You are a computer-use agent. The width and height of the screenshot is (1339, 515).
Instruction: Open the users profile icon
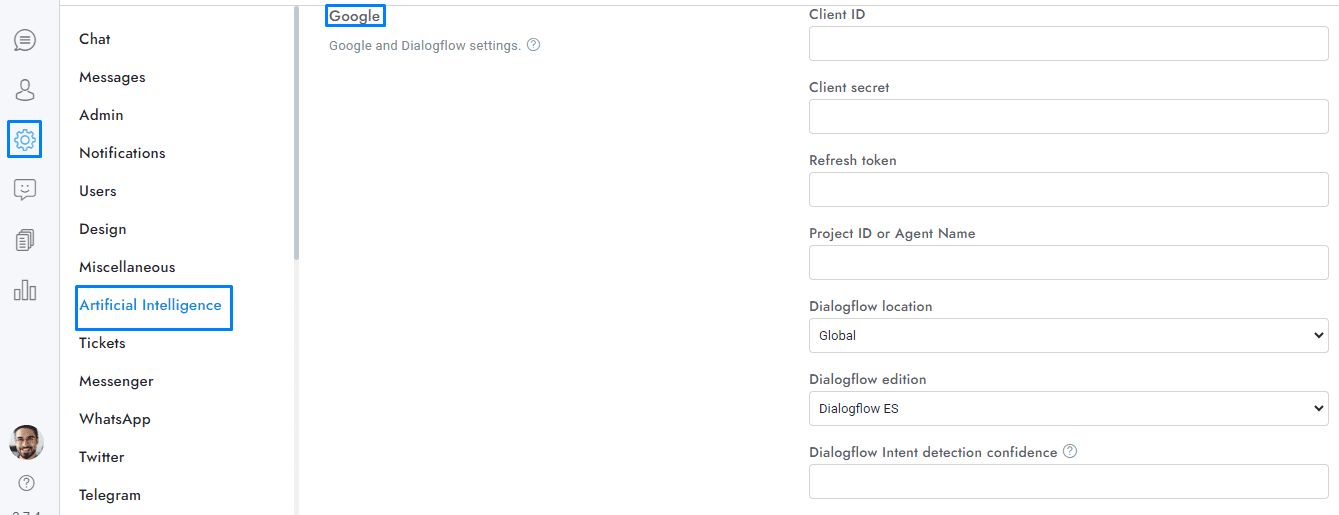25,90
